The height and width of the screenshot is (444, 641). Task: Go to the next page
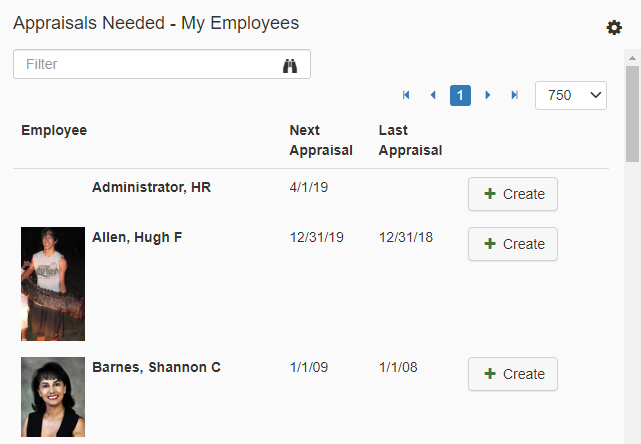coord(488,95)
